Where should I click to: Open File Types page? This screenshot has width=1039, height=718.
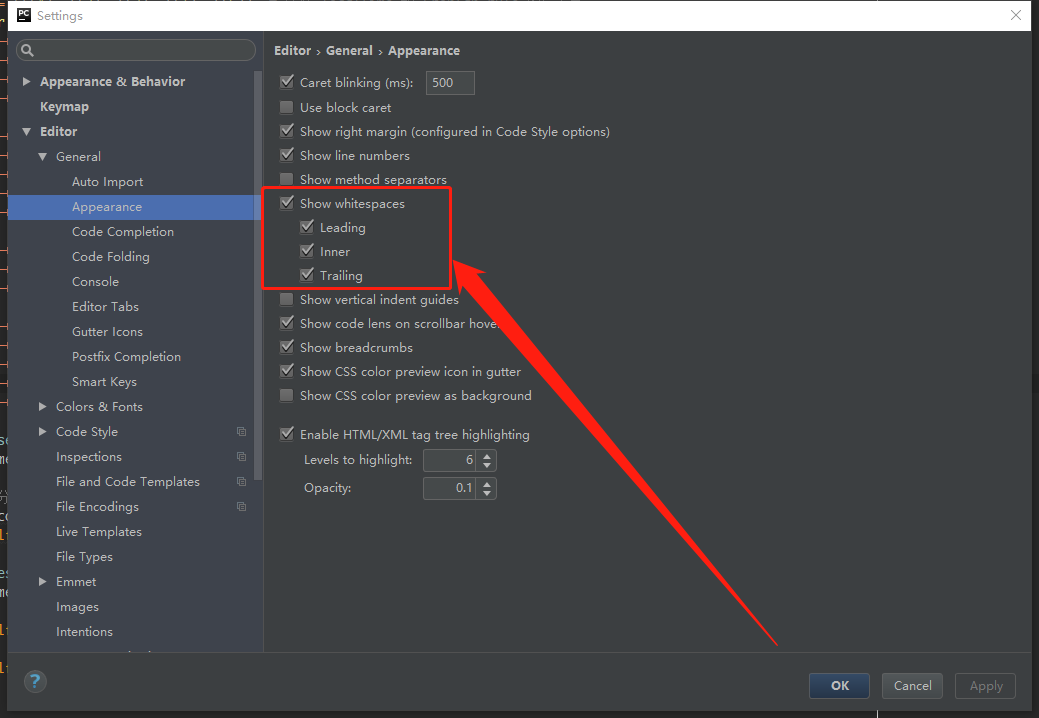tap(84, 557)
